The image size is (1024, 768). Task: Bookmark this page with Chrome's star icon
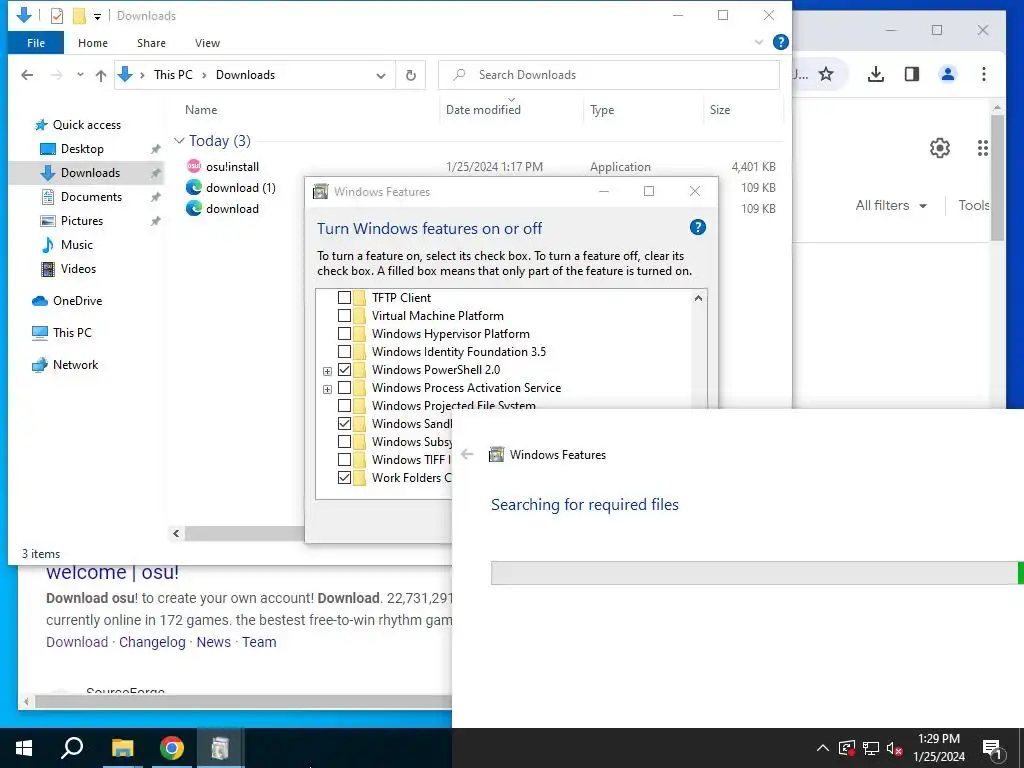pos(826,74)
